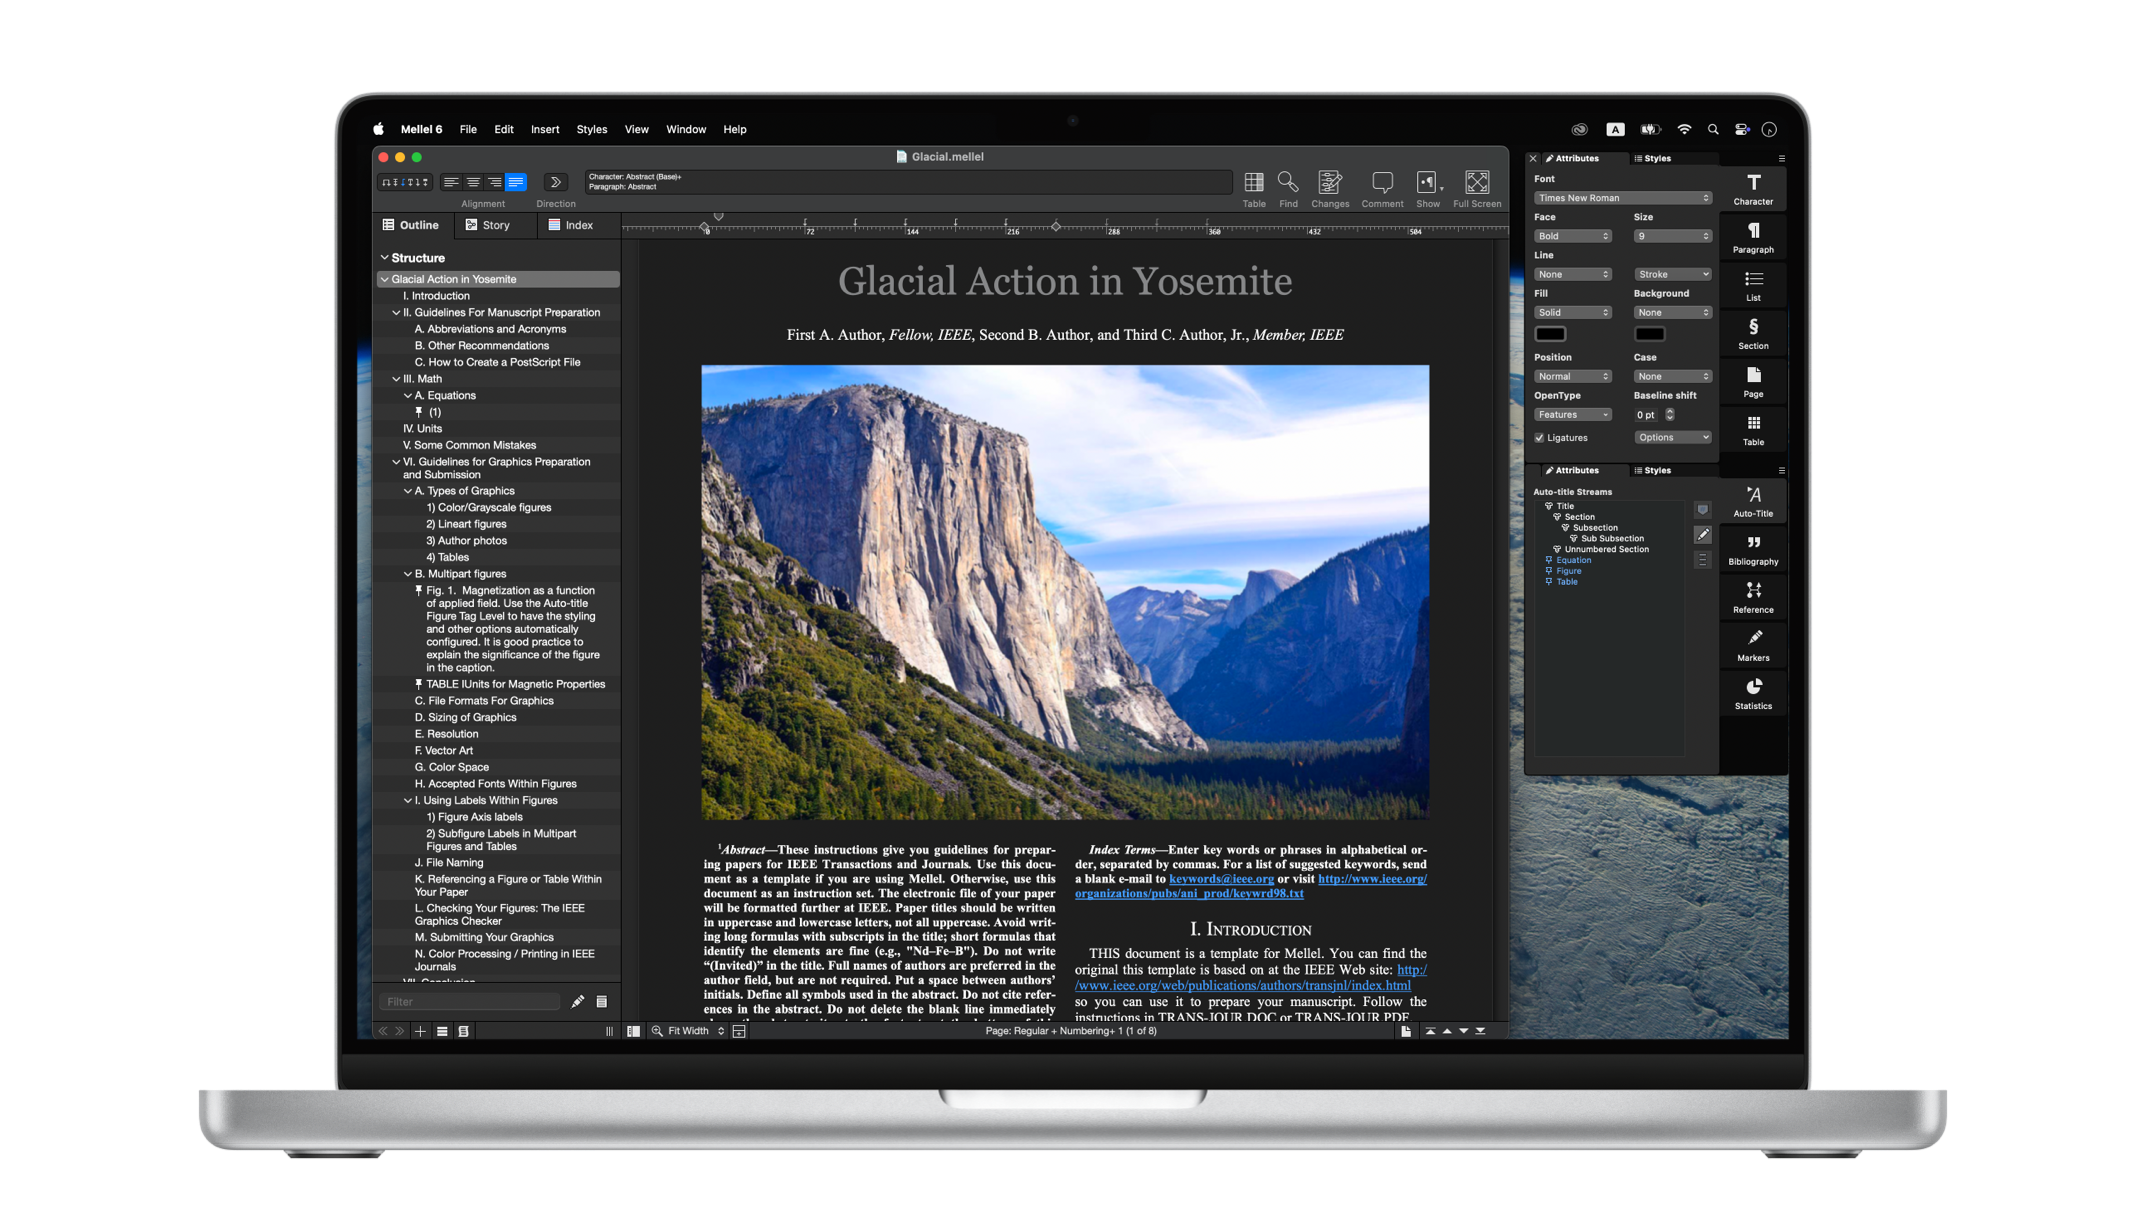This screenshot has height=1221, width=2147.
Task: Open the Insert menu
Action: coord(545,129)
